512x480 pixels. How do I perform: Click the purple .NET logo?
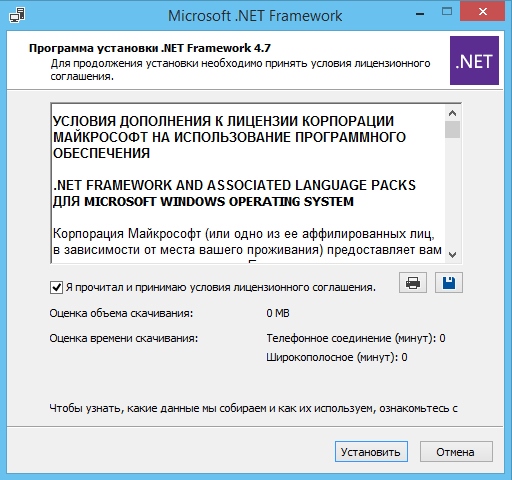(x=474, y=60)
